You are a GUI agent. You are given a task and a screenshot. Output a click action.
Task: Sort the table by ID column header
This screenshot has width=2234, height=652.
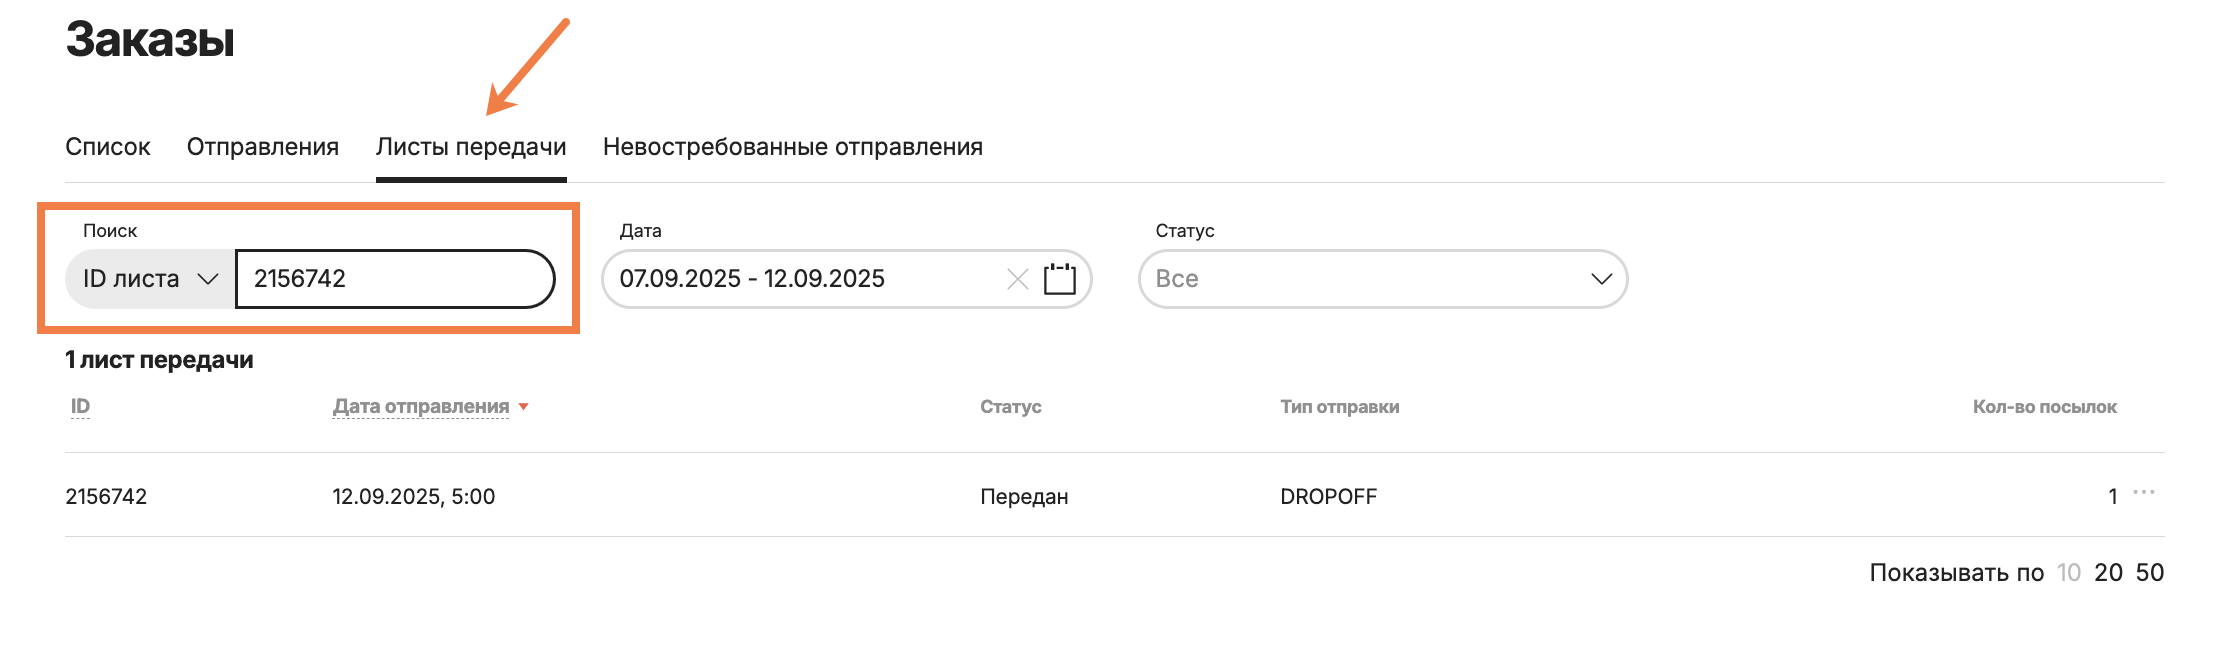click(x=80, y=407)
